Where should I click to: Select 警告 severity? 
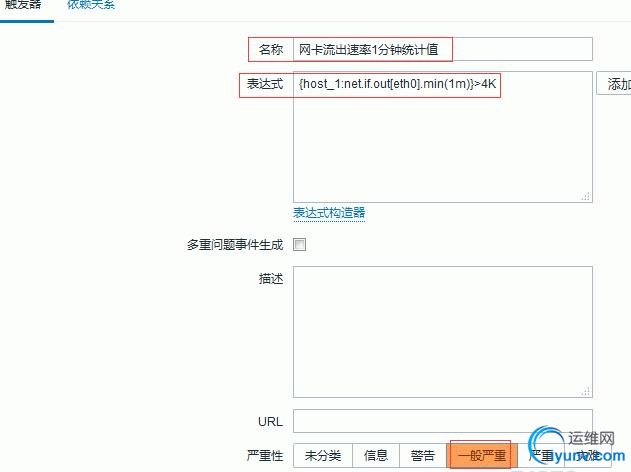coord(423,456)
